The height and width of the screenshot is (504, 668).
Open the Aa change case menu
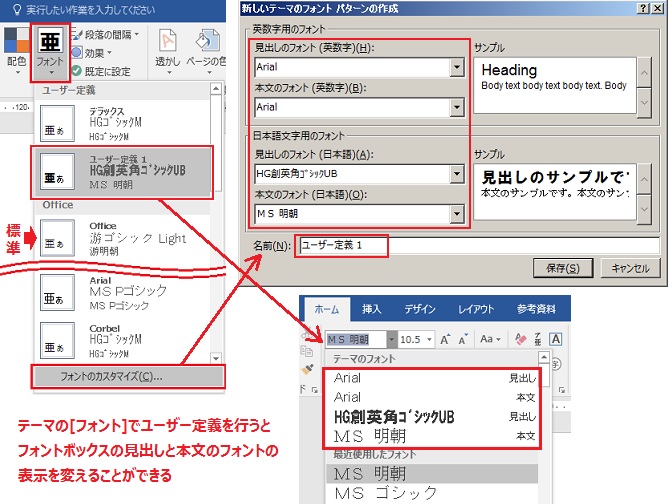[x=490, y=339]
